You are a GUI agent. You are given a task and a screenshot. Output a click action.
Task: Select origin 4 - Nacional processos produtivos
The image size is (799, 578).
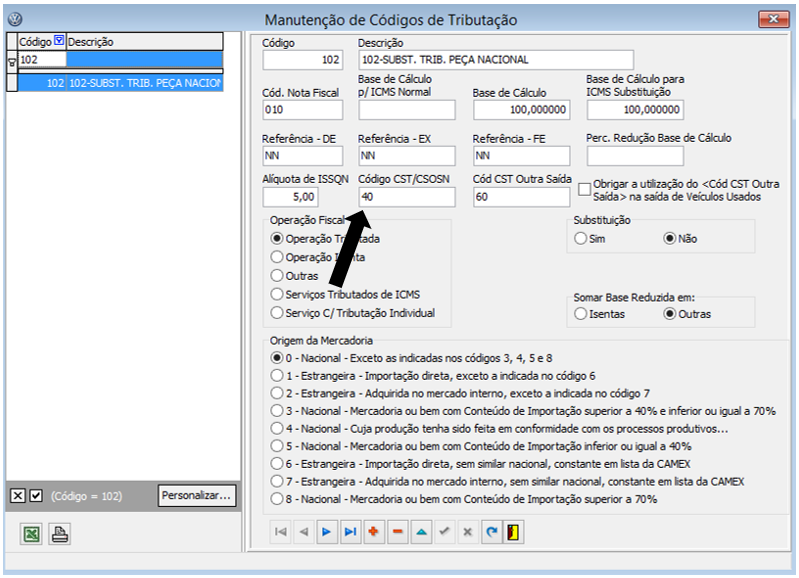pos(277,428)
